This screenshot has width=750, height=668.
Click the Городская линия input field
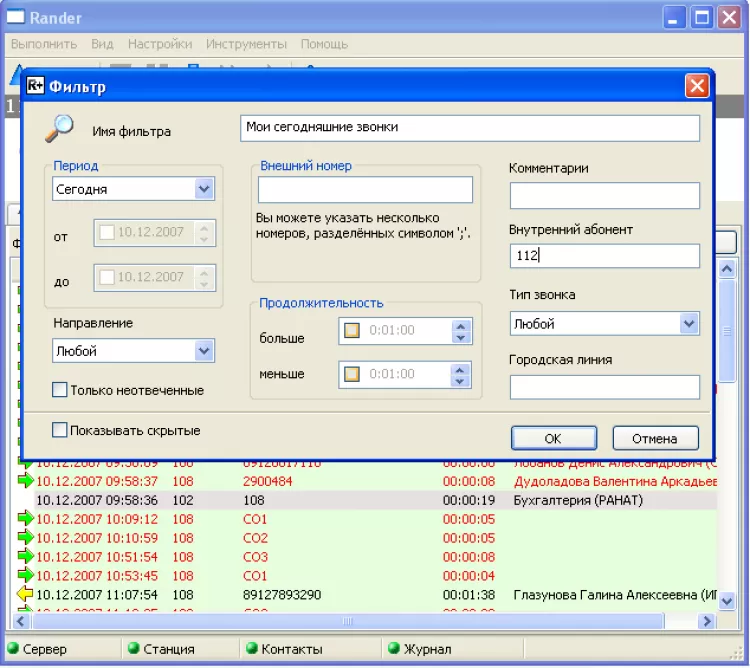coord(605,386)
